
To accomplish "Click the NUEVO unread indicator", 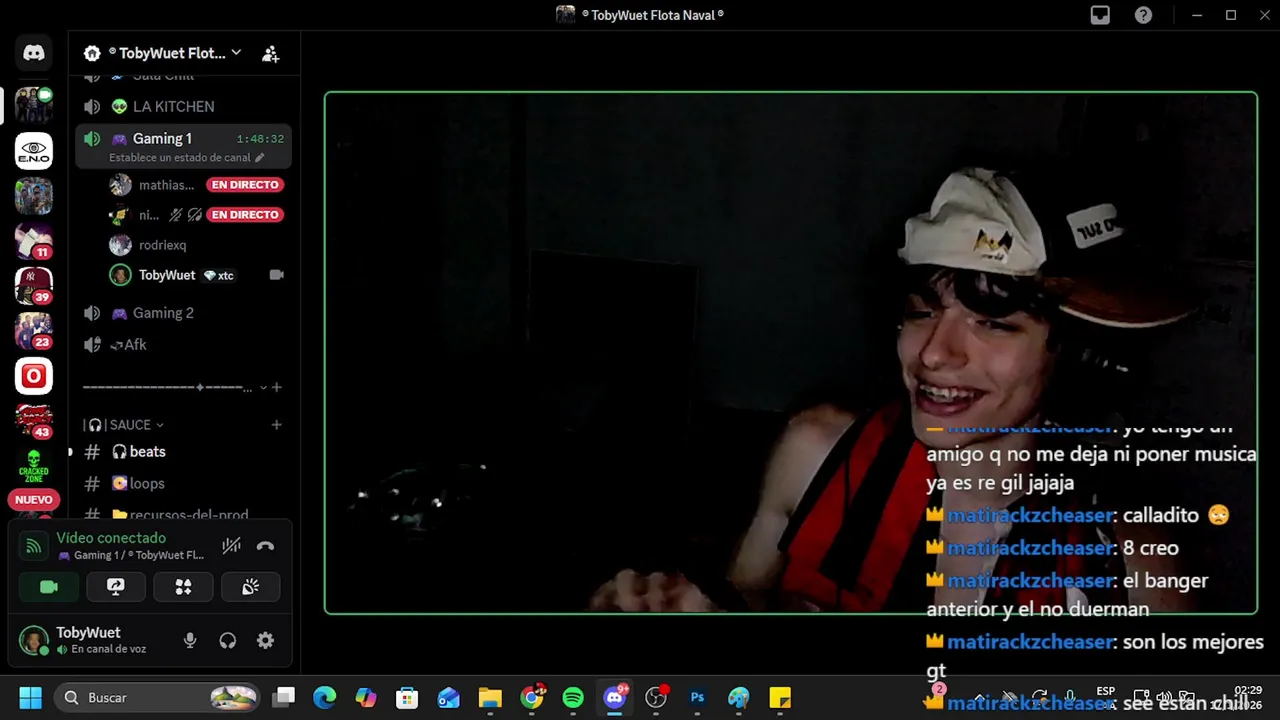I will tap(34, 499).
